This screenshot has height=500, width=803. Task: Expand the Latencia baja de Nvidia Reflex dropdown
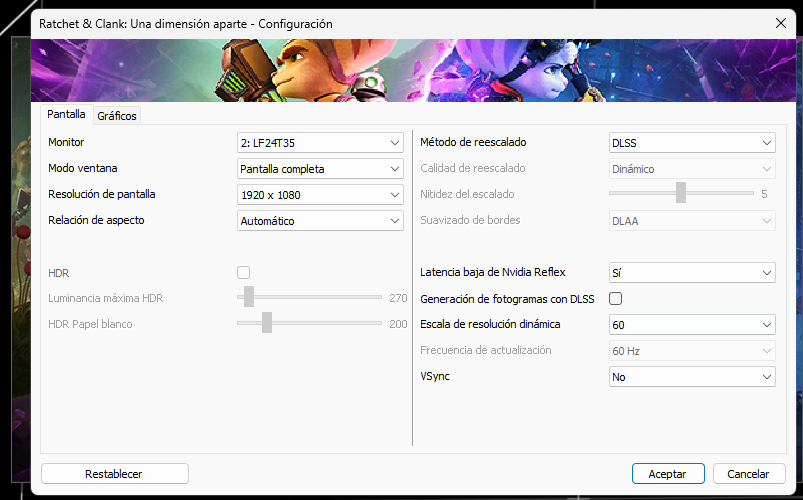click(x=692, y=273)
